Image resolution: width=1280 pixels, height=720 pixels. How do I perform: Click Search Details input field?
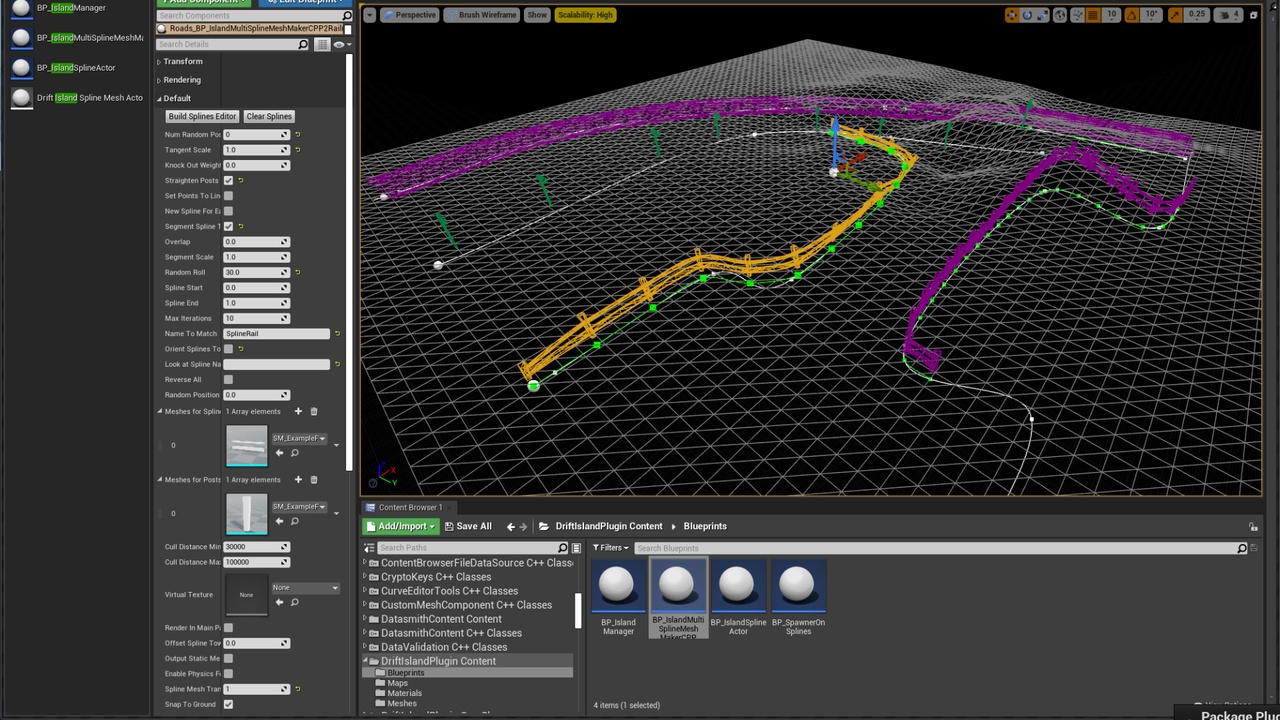coord(233,44)
